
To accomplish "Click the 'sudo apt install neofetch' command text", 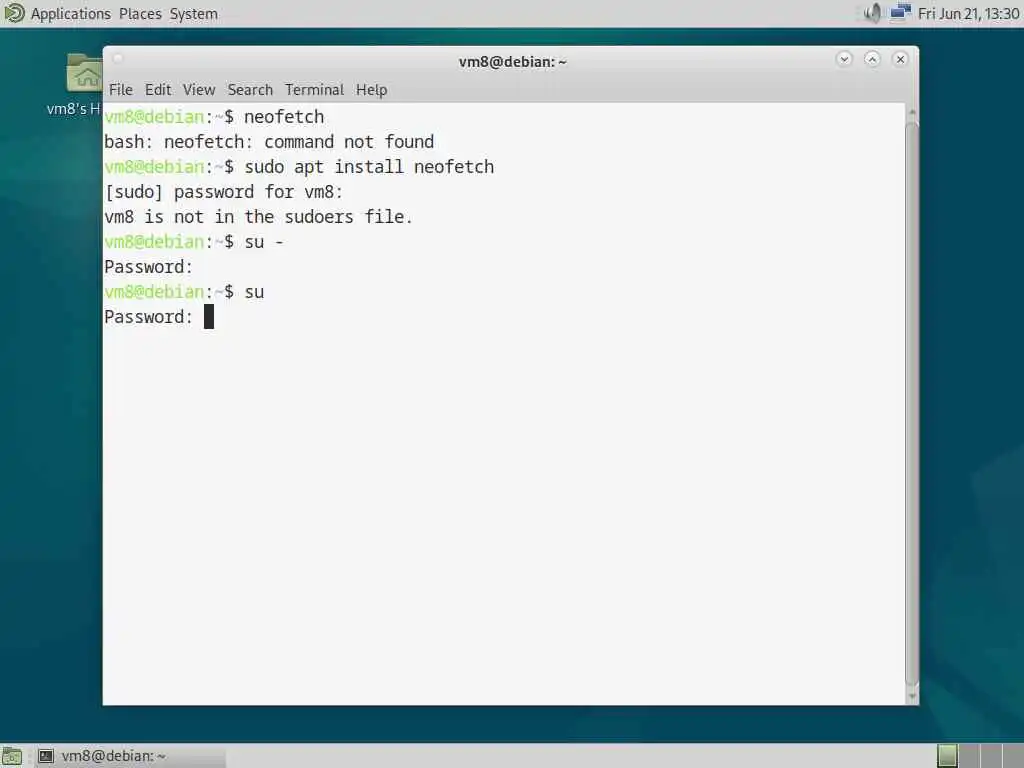I will (x=369, y=167).
